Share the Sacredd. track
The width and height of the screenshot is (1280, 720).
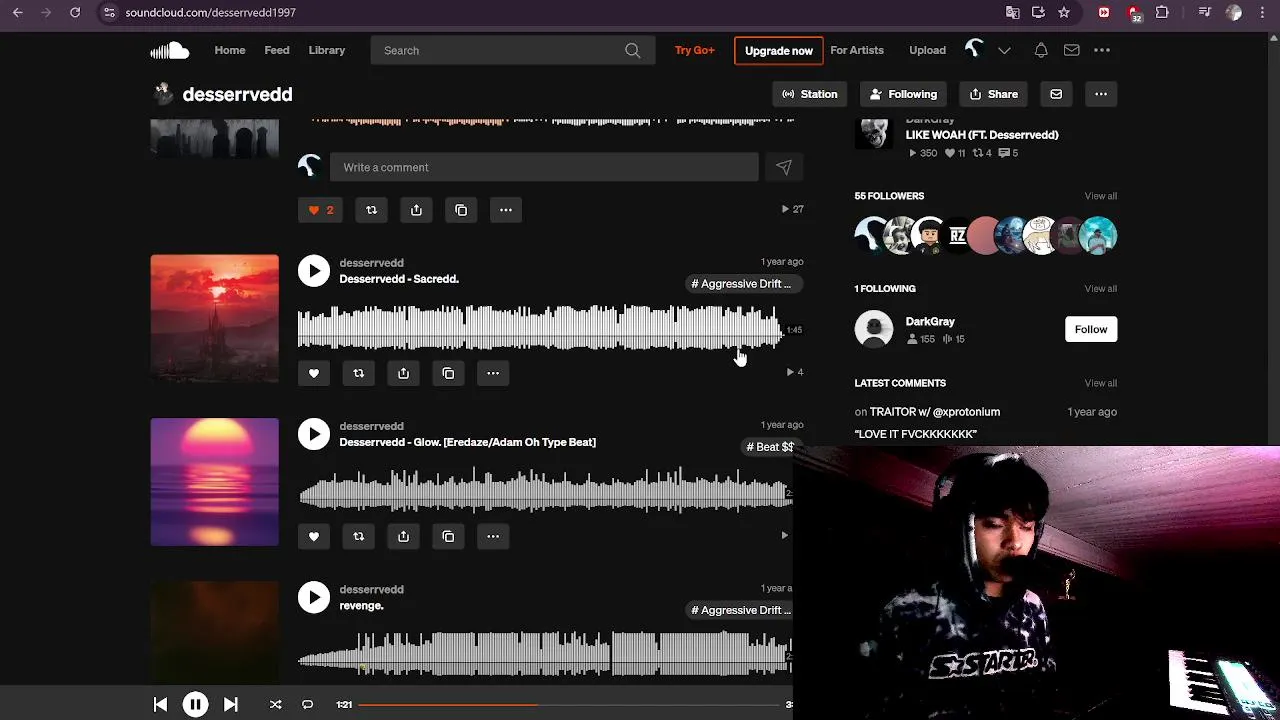(x=404, y=373)
